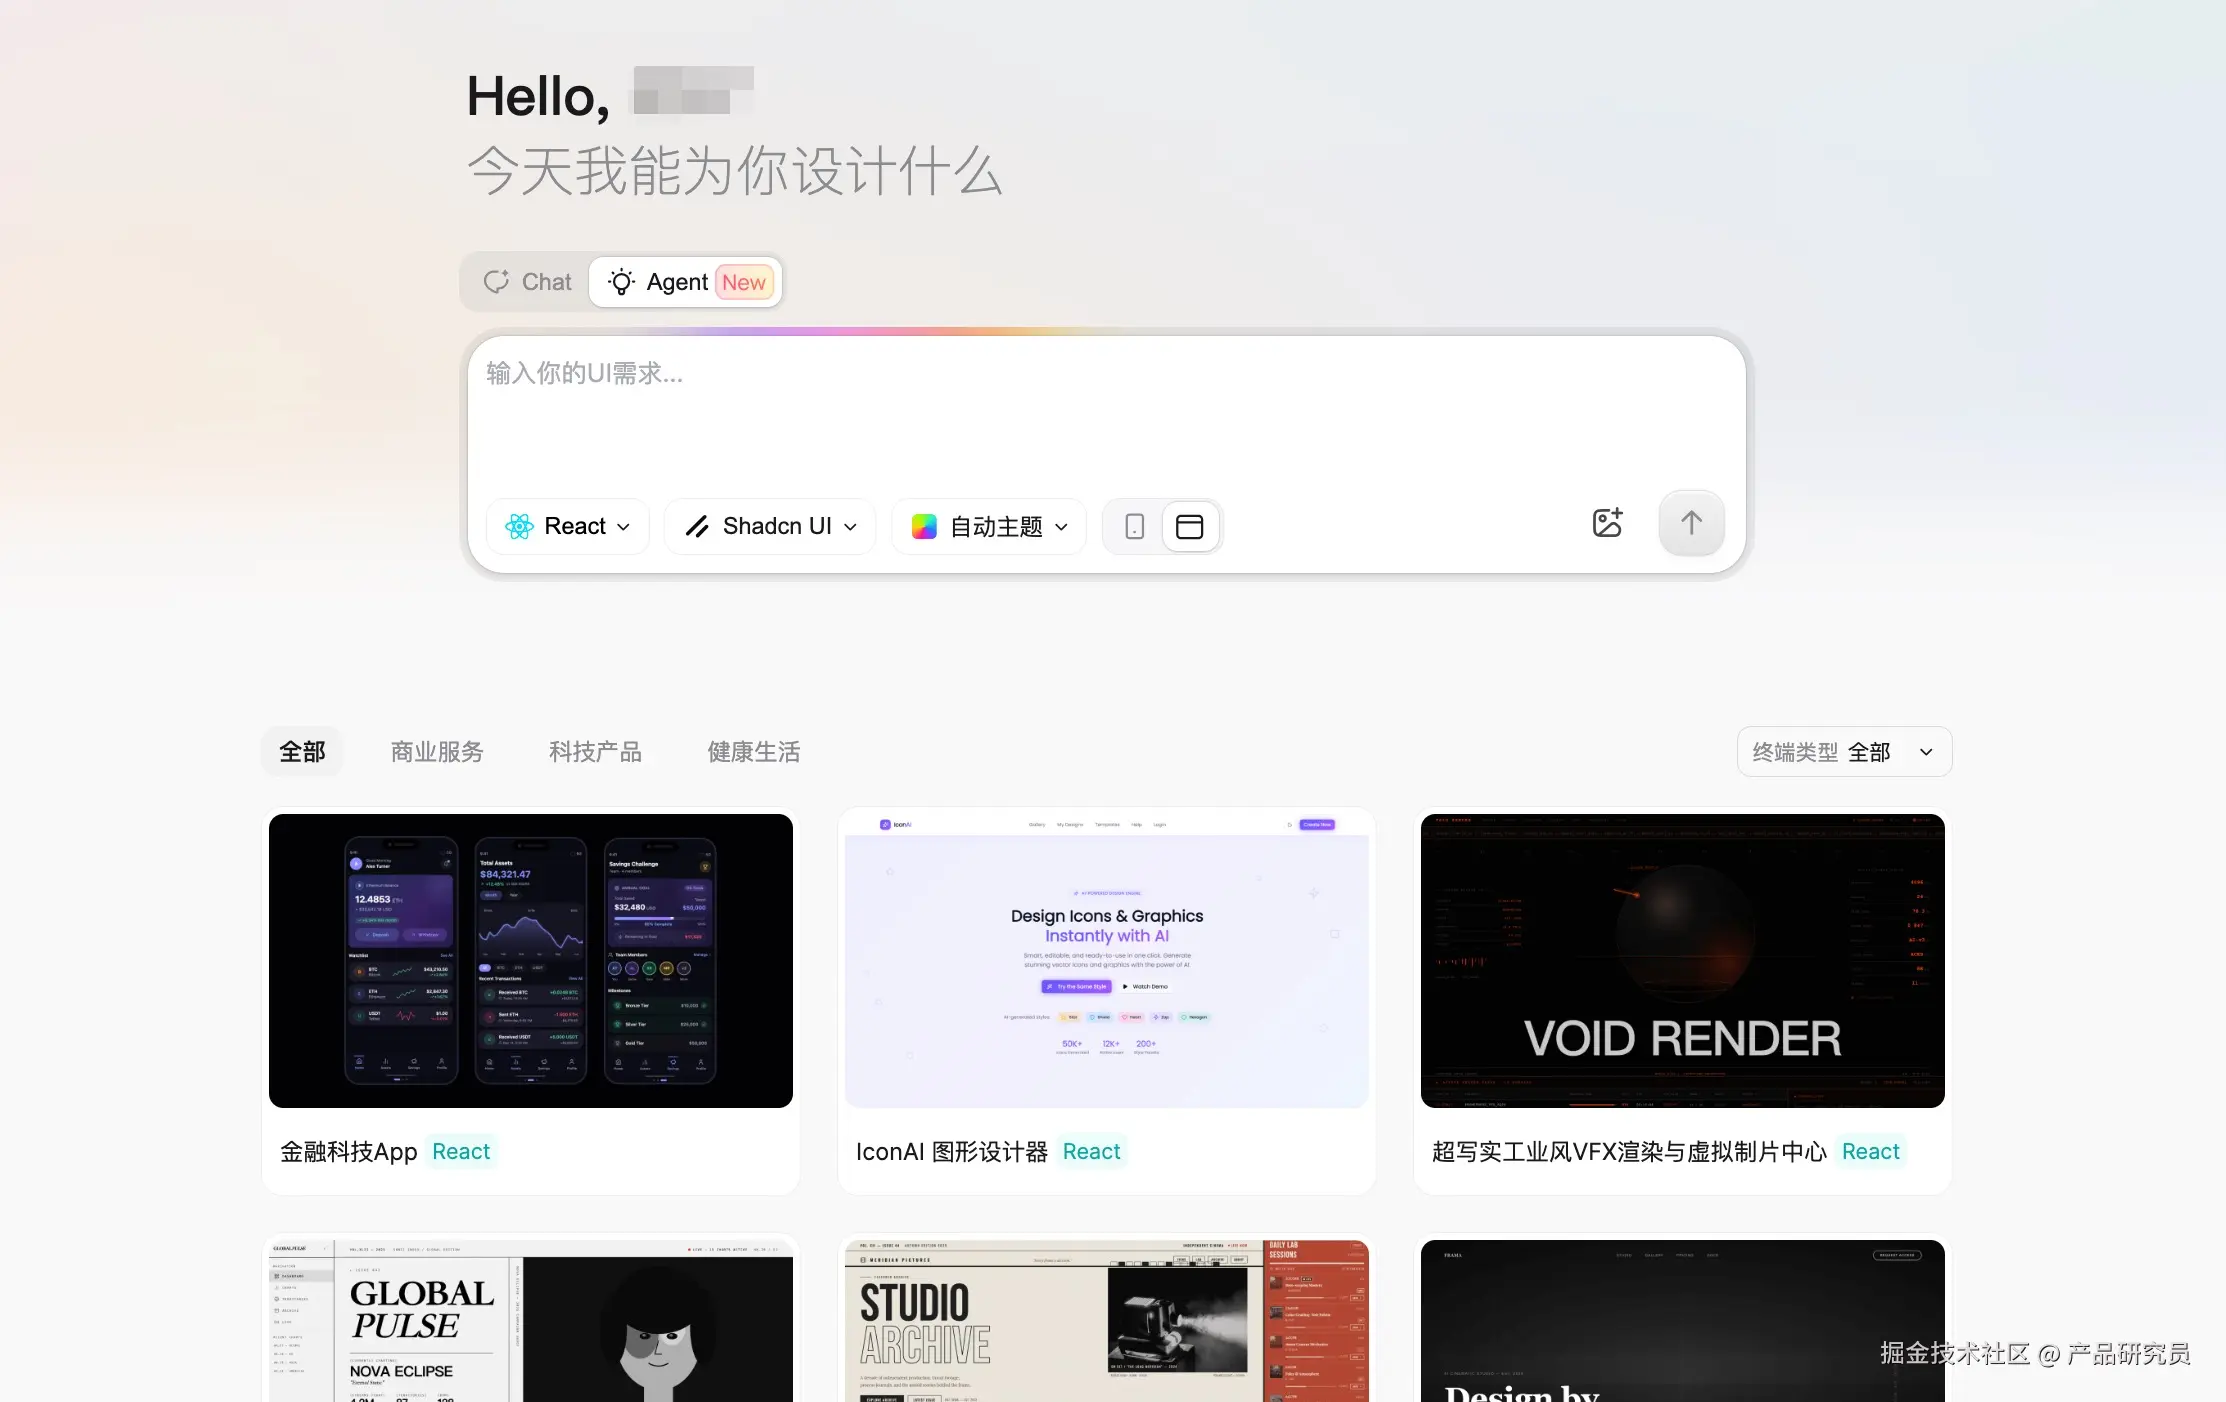This screenshot has width=2226, height=1402.
Task: Select the 商业服务 category tab
Action: (x=437, y=752)
